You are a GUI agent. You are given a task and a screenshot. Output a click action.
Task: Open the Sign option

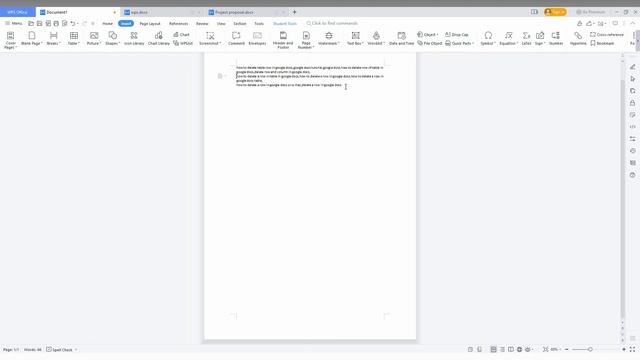tap(540, 38)
